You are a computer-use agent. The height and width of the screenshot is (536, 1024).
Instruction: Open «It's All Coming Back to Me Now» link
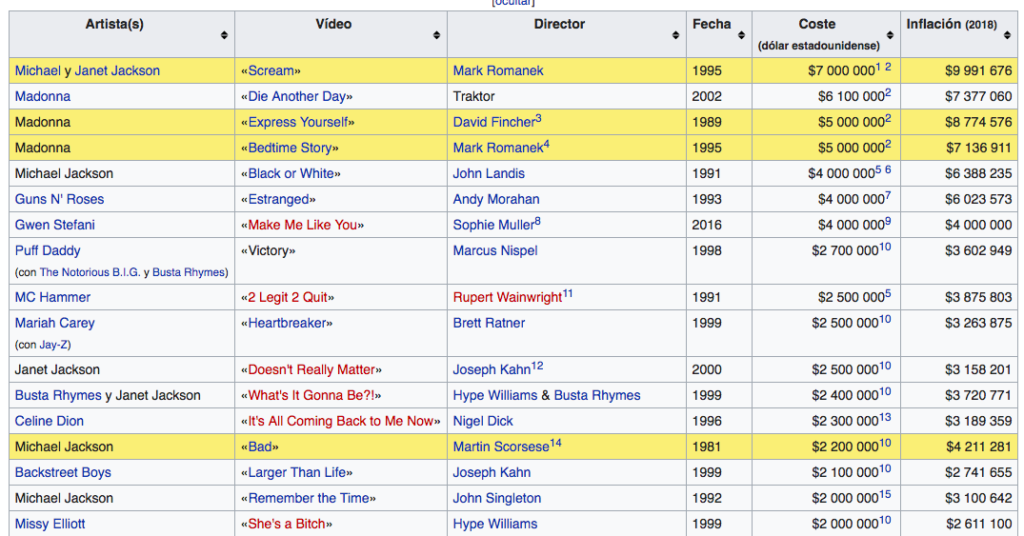pos(341,421)
